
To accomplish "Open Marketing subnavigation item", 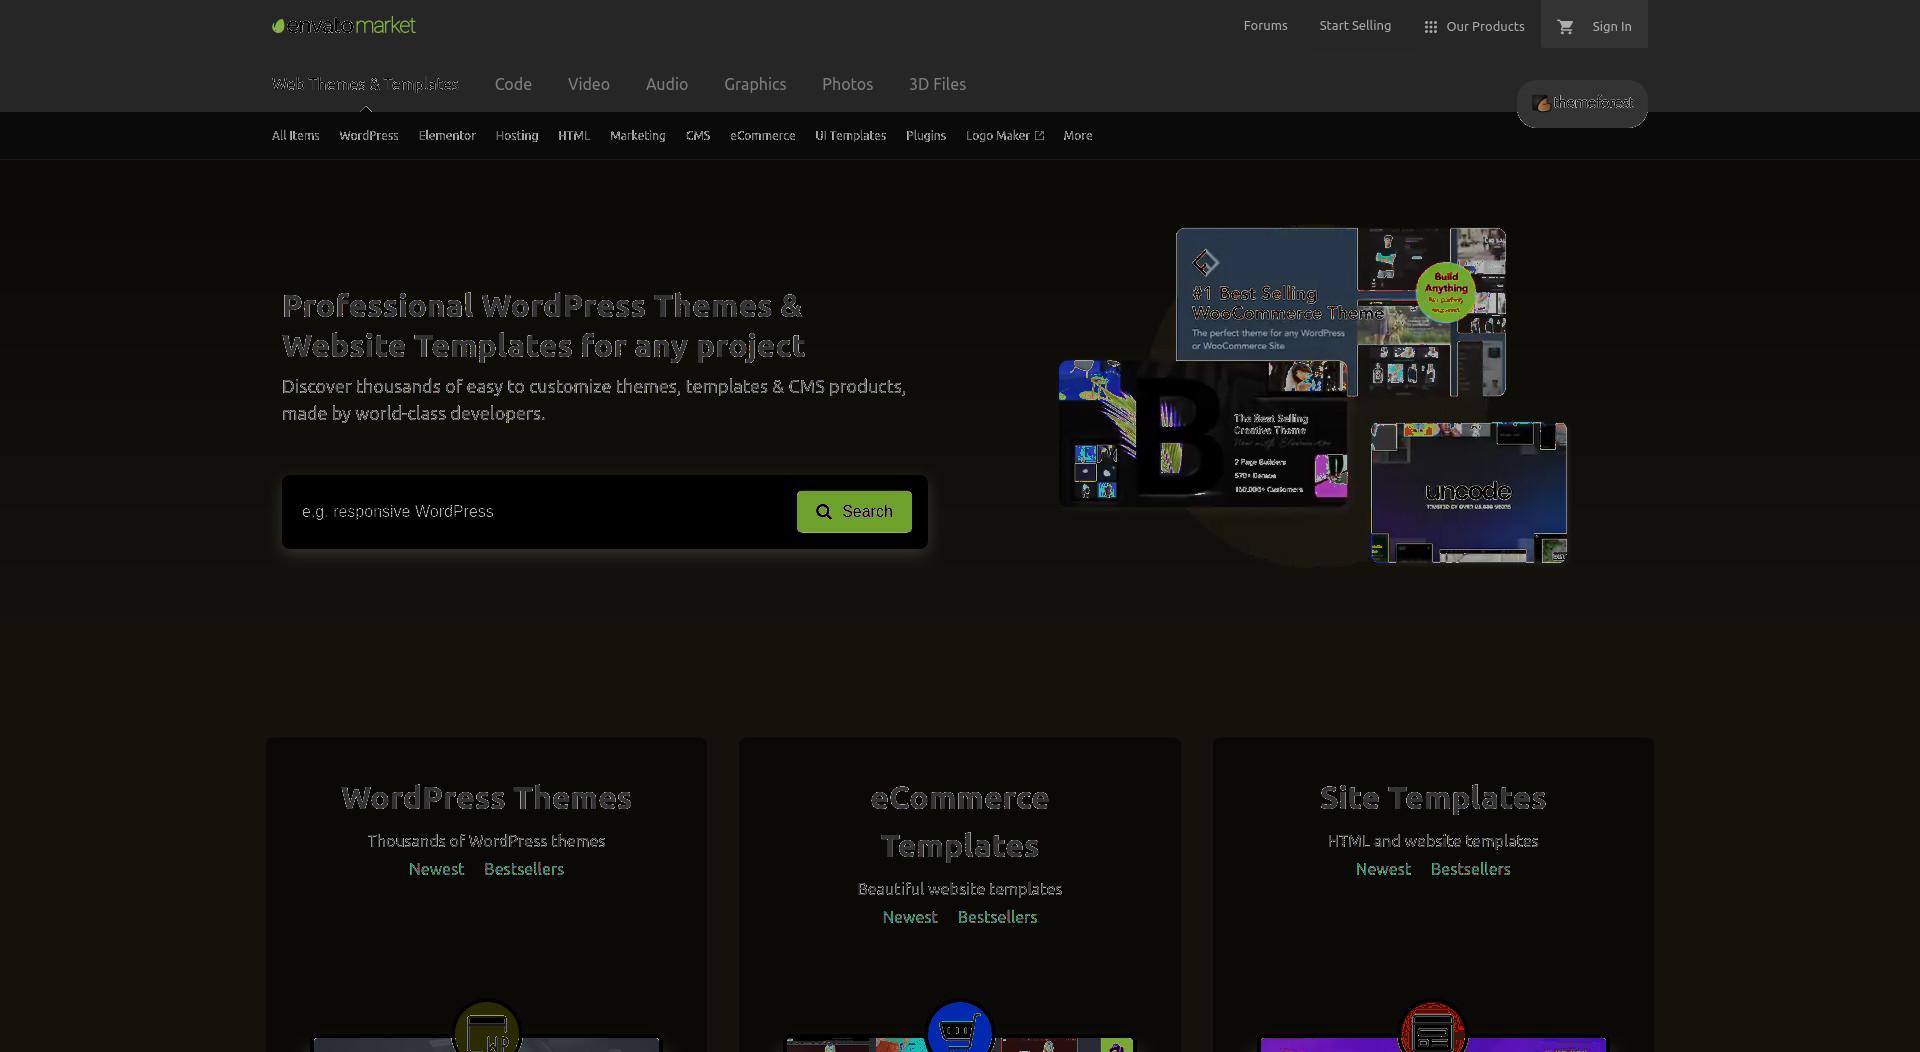I will click(x=638, y=135).
